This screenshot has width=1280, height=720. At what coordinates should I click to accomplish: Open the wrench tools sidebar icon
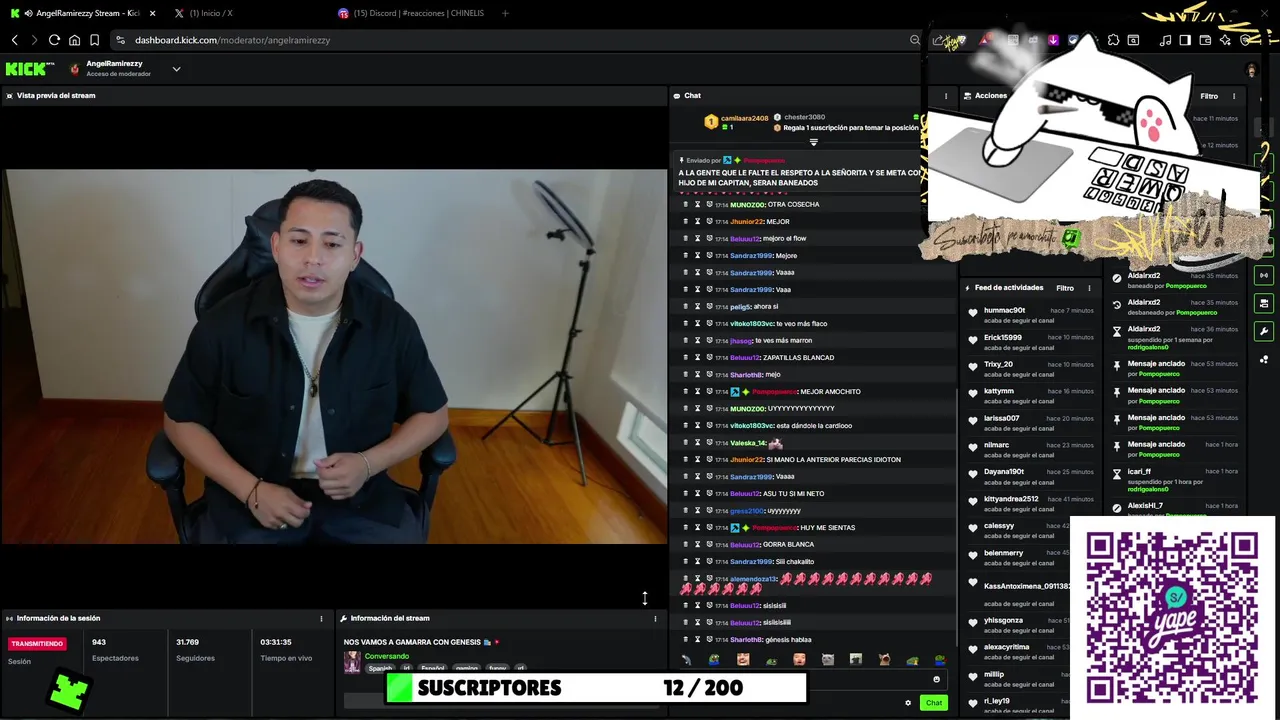(1264, 331)
